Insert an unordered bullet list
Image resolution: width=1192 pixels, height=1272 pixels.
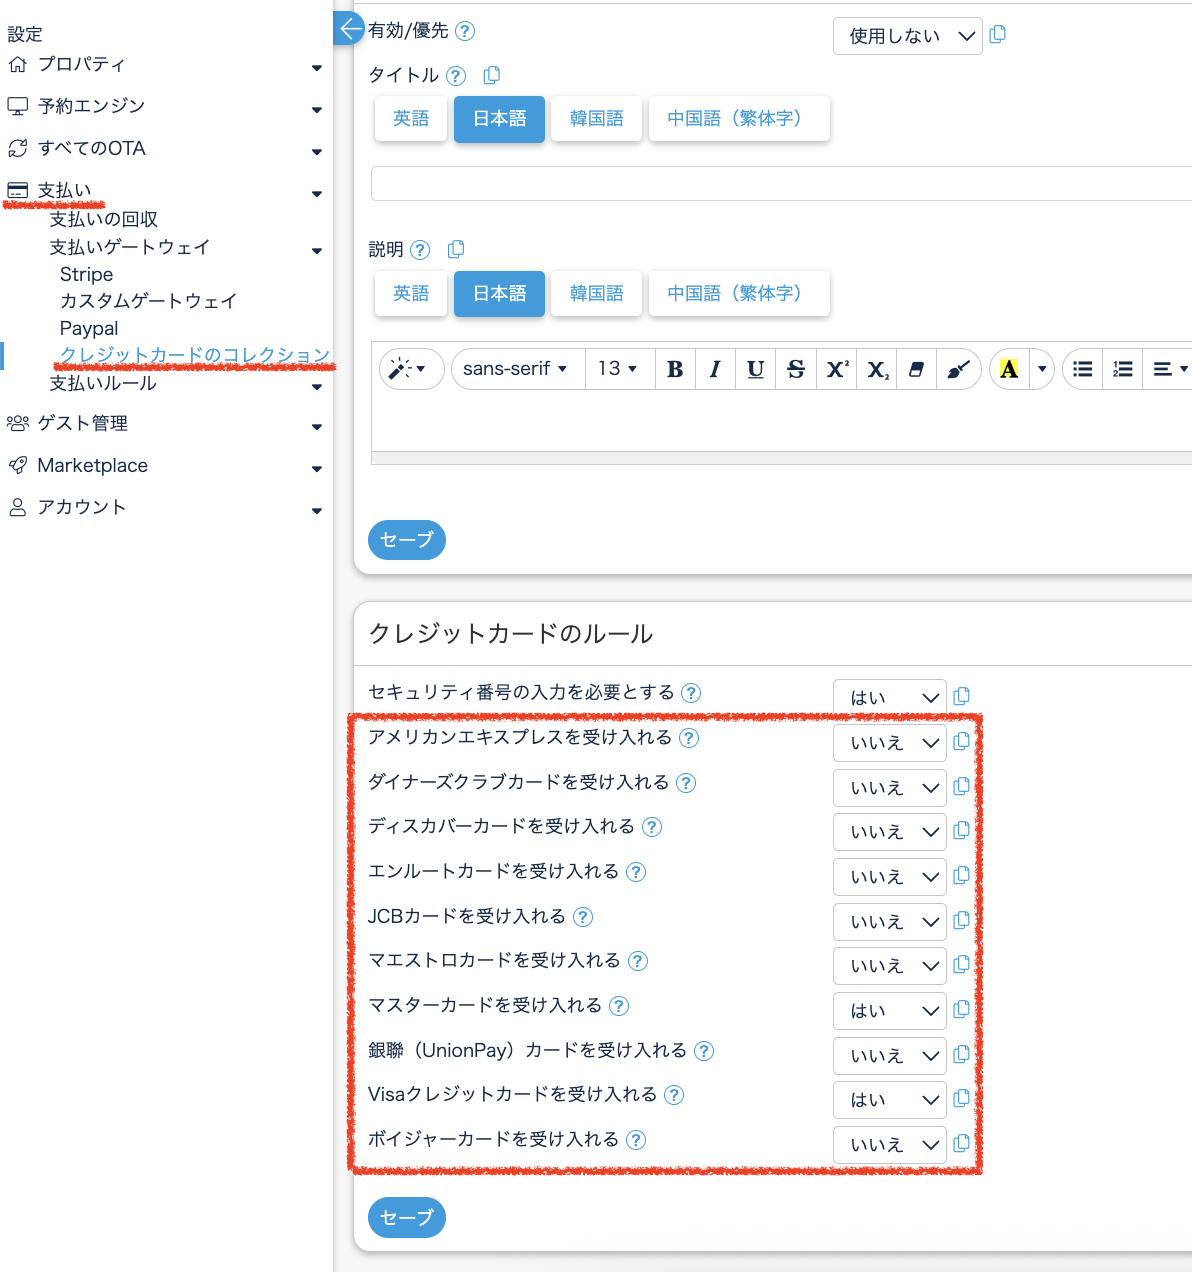pos(1082,369)
